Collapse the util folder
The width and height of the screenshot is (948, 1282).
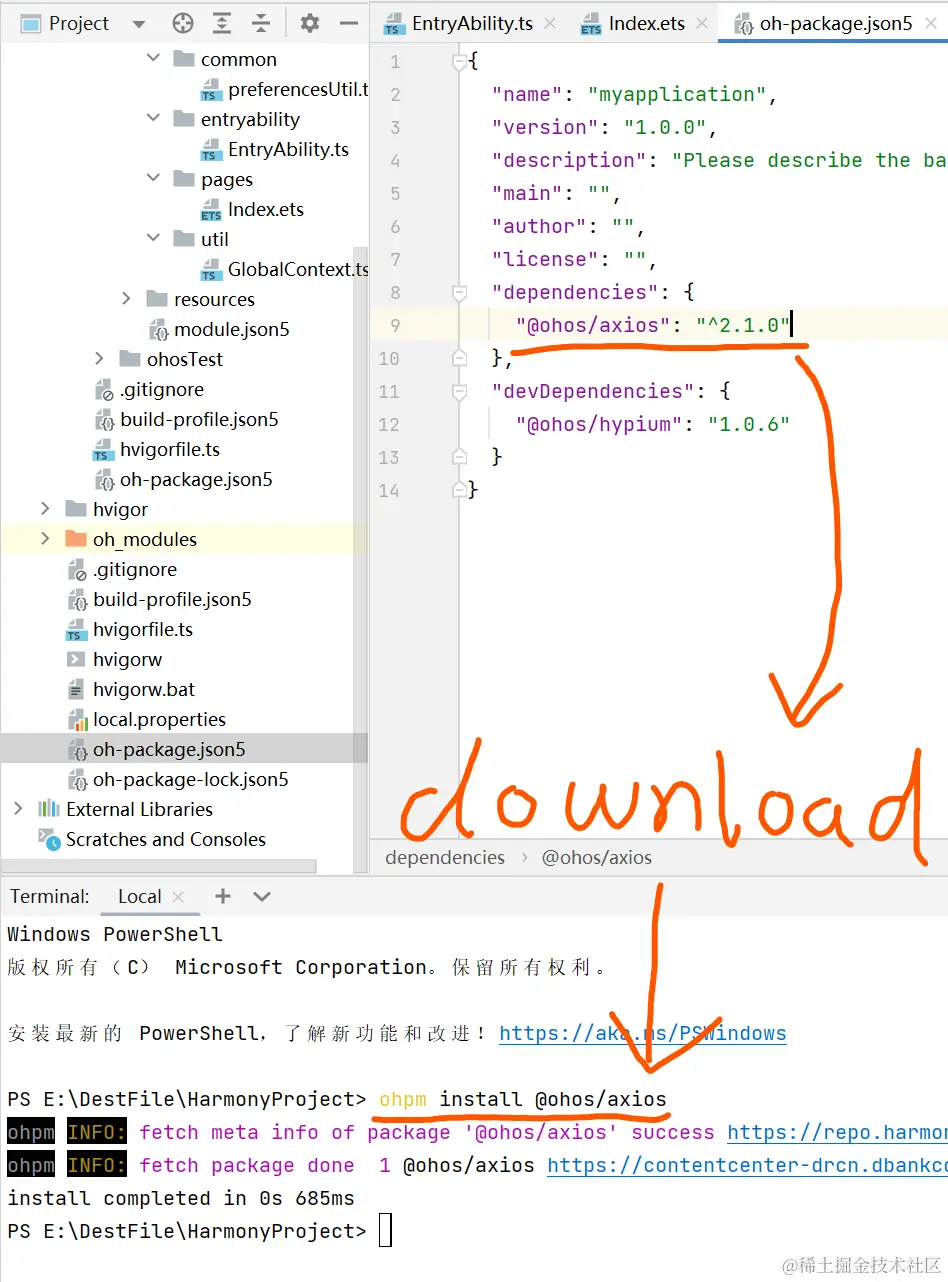[x=153, y=239]
